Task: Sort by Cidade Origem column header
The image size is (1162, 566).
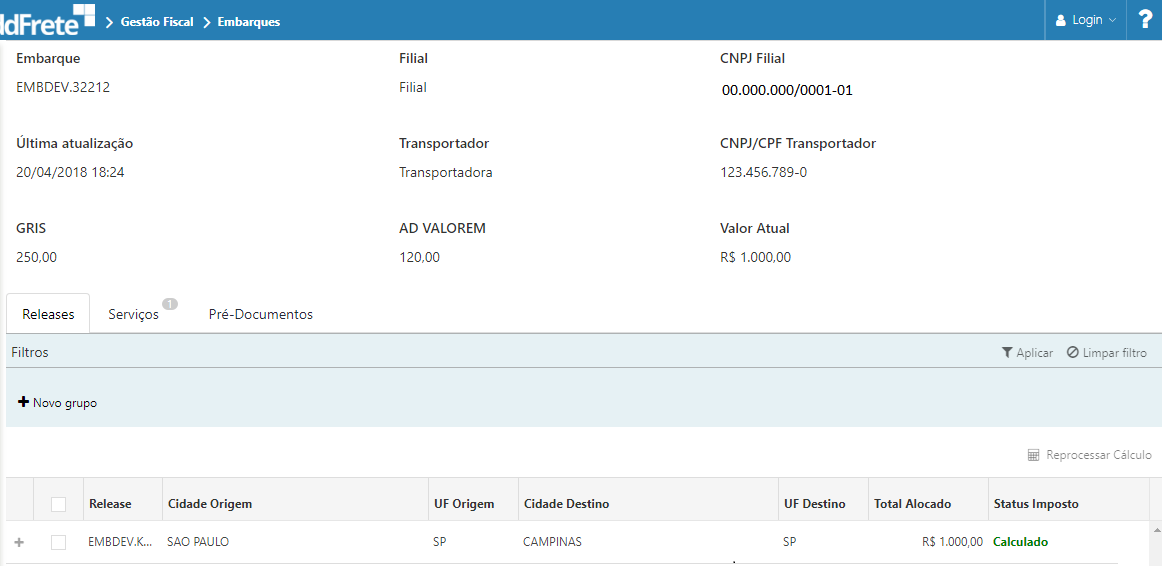Action: (210, 504)
